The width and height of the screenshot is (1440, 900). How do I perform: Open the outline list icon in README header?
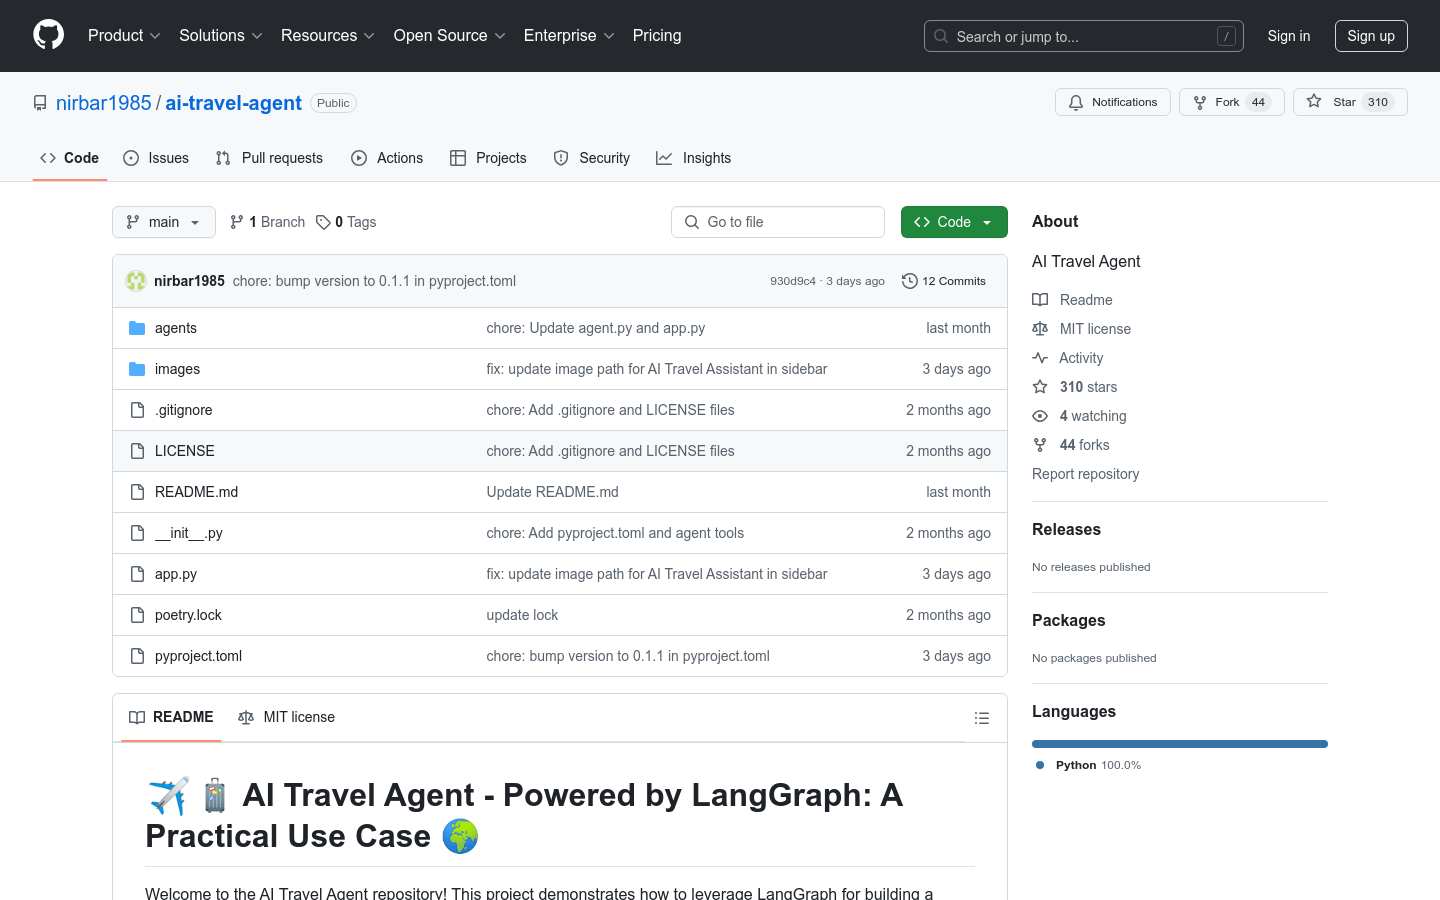pos(982,718)
